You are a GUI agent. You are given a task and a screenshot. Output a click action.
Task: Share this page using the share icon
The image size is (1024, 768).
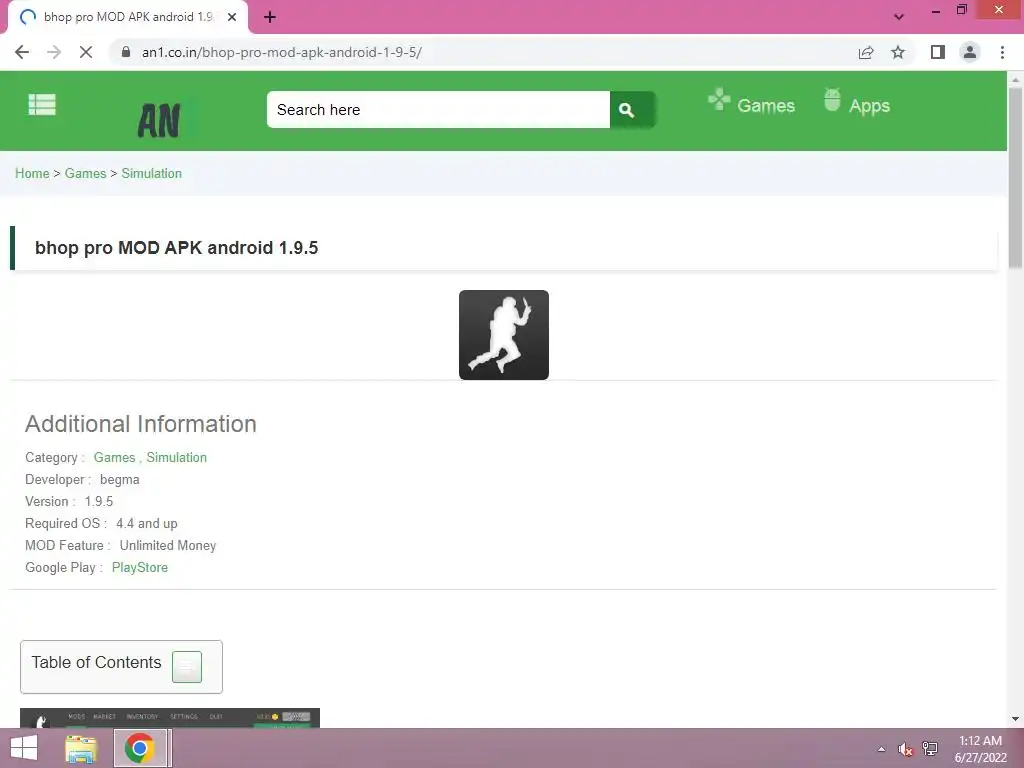pyautogui.click(x=866, y=52)
